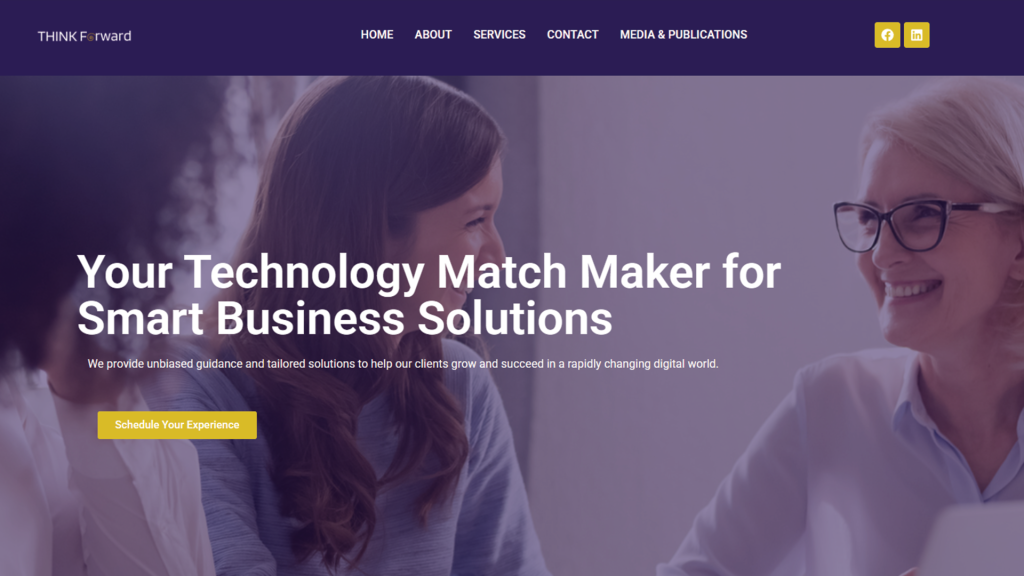This screenshot has height=576, width=1024.
Task: Select SERVICES in the top navigation
Action: tap(499, 35)
